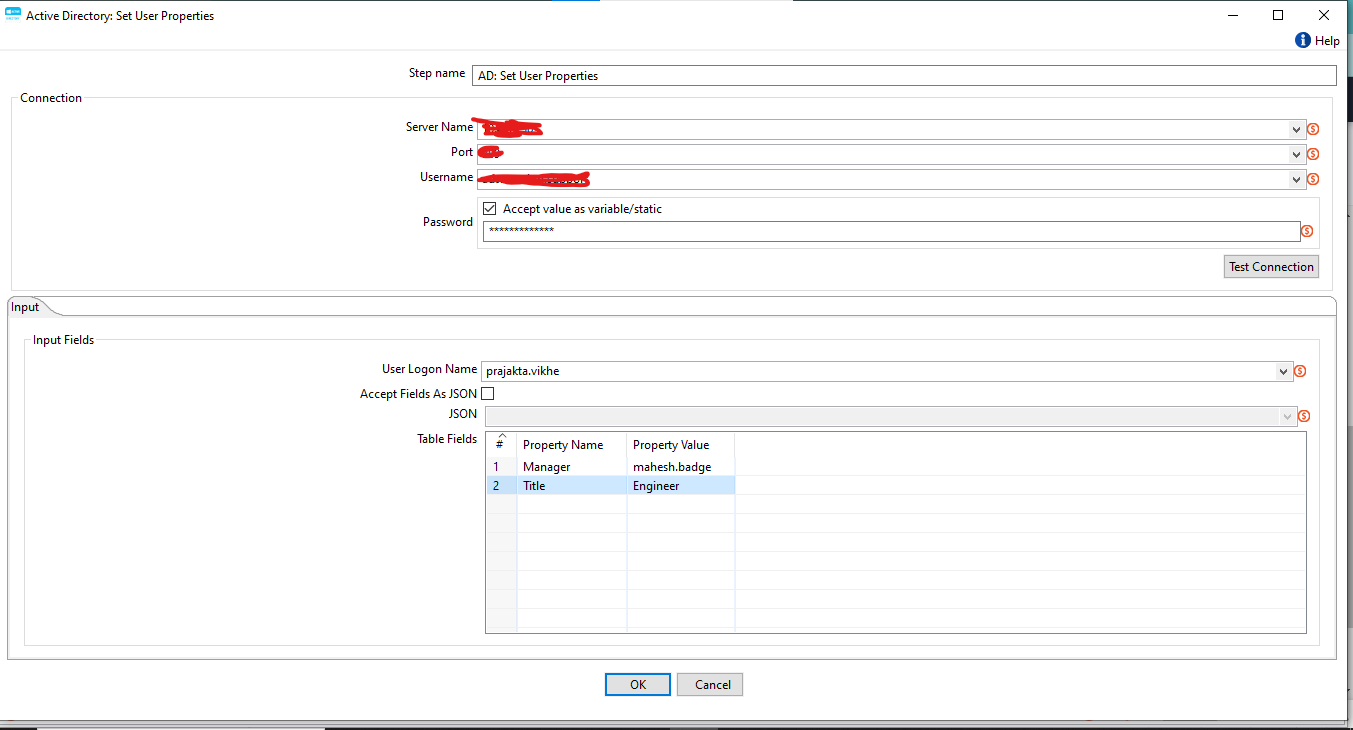Open the Server Name dropdown
The image size is (1353, 730).
click(1297, 129)
